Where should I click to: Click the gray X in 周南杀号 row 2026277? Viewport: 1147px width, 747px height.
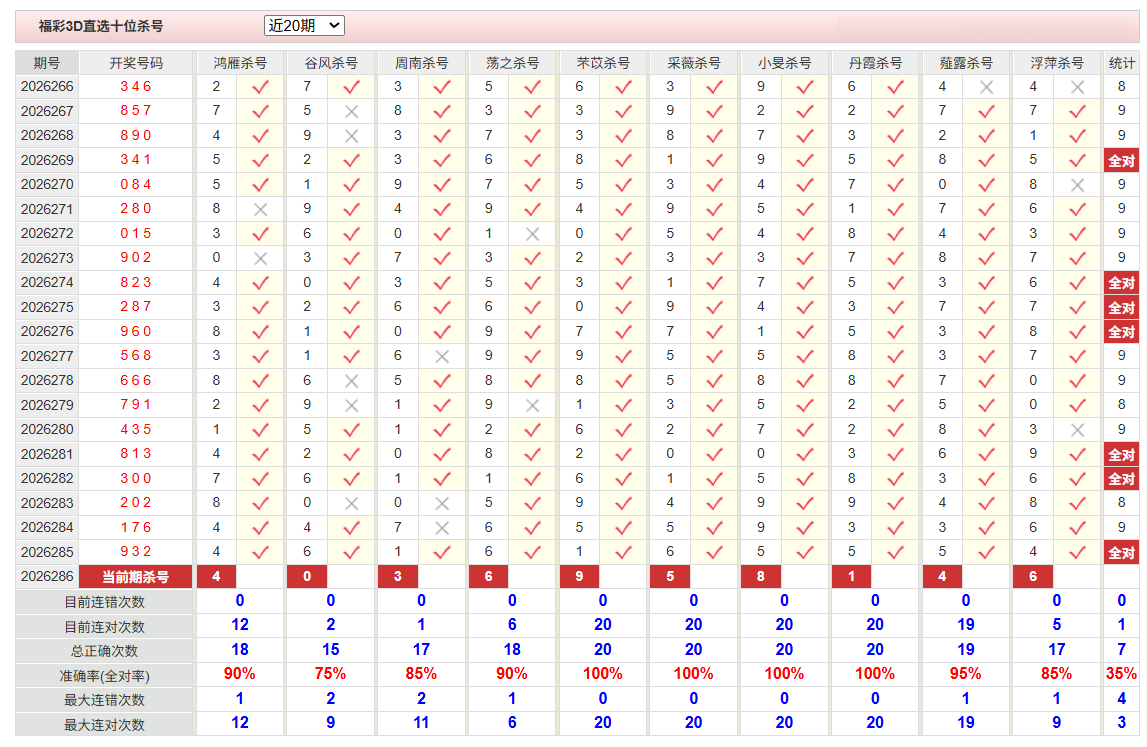coord(442,356)
